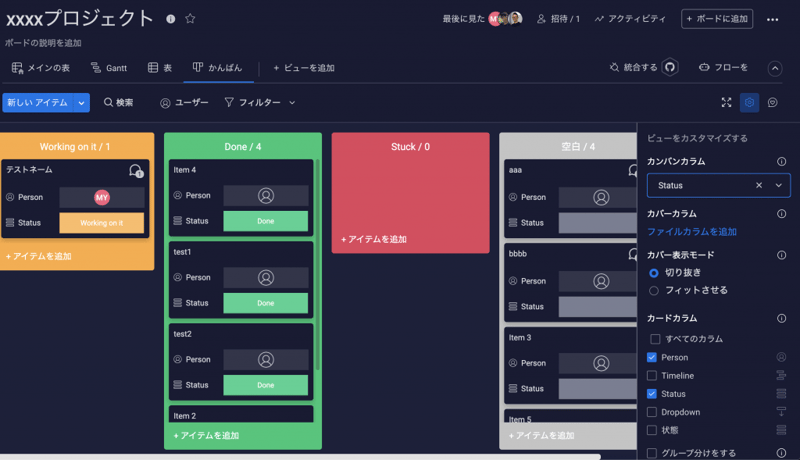Expand the Status kanban column dropdown
The height and width of the screenshot is (460, 800).
(779, 185)
